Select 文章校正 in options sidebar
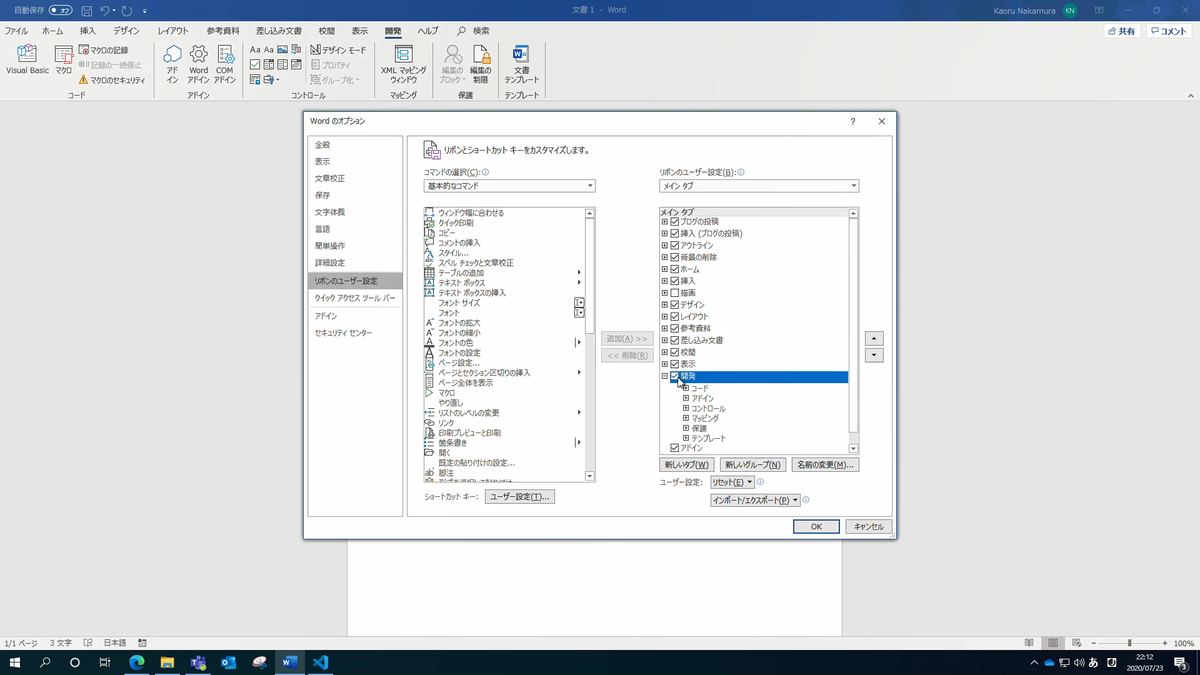This screenshot has height=675, width=1200. [355, 178]
